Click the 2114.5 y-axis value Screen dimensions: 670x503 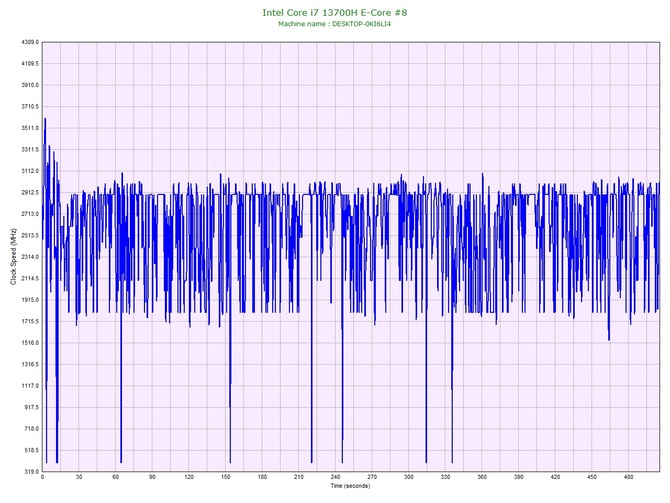[x=30, y=279]
